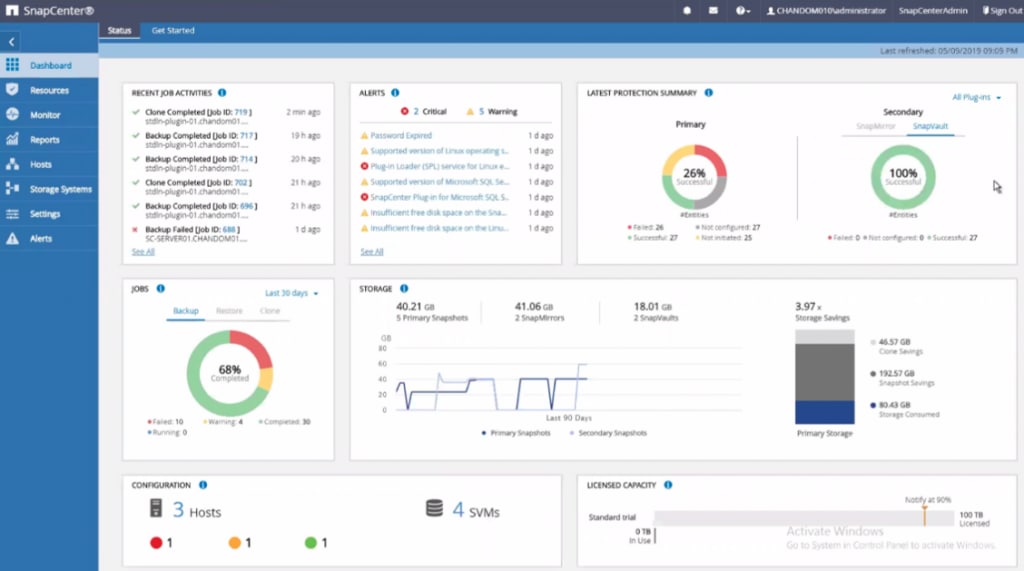This screenshot has height=571, width=1024.
Task: Expand the All Plug-ins dropdown
Action: pos(976,97)
